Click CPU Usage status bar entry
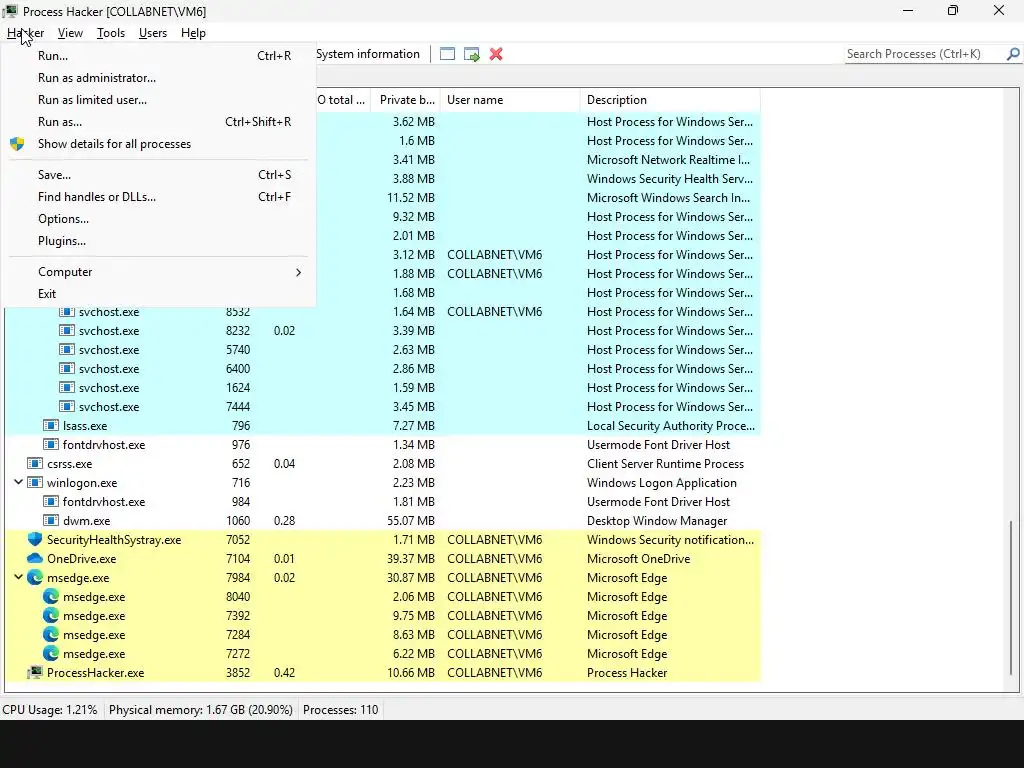 click(50, 710)
